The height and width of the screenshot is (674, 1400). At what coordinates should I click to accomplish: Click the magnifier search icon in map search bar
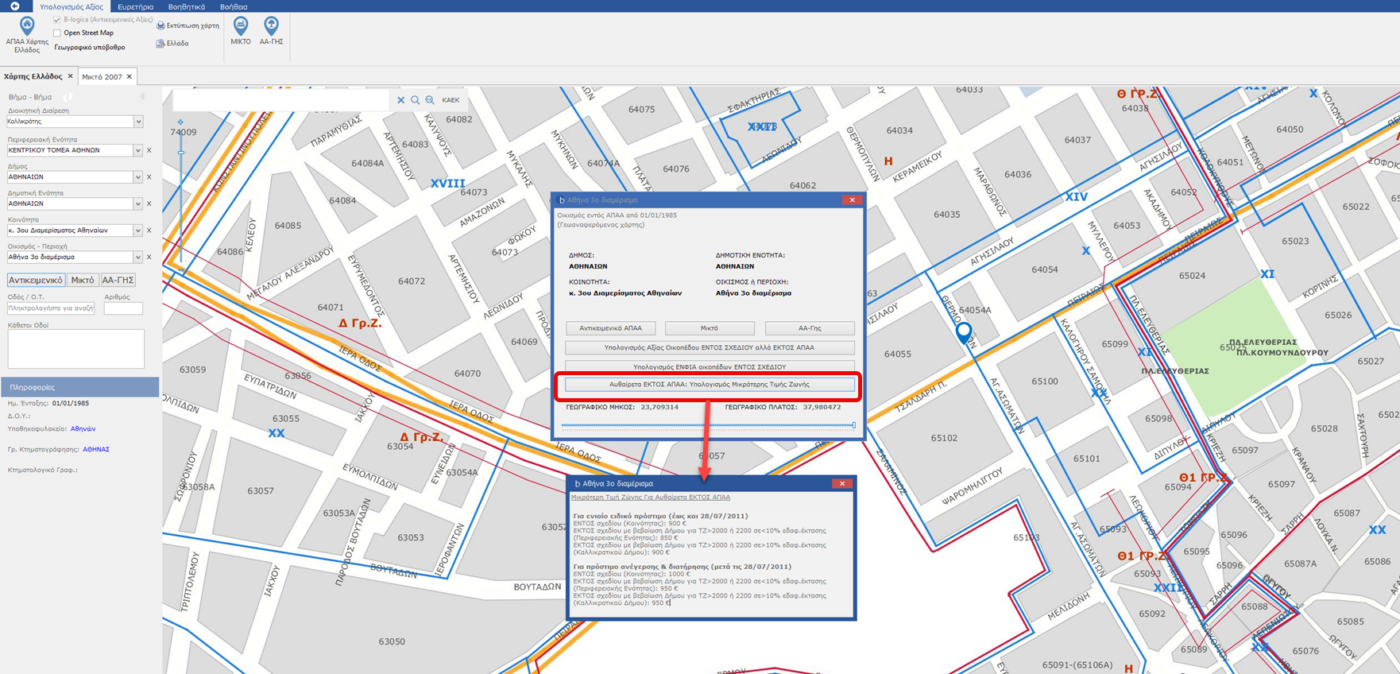tap(415, 100)
